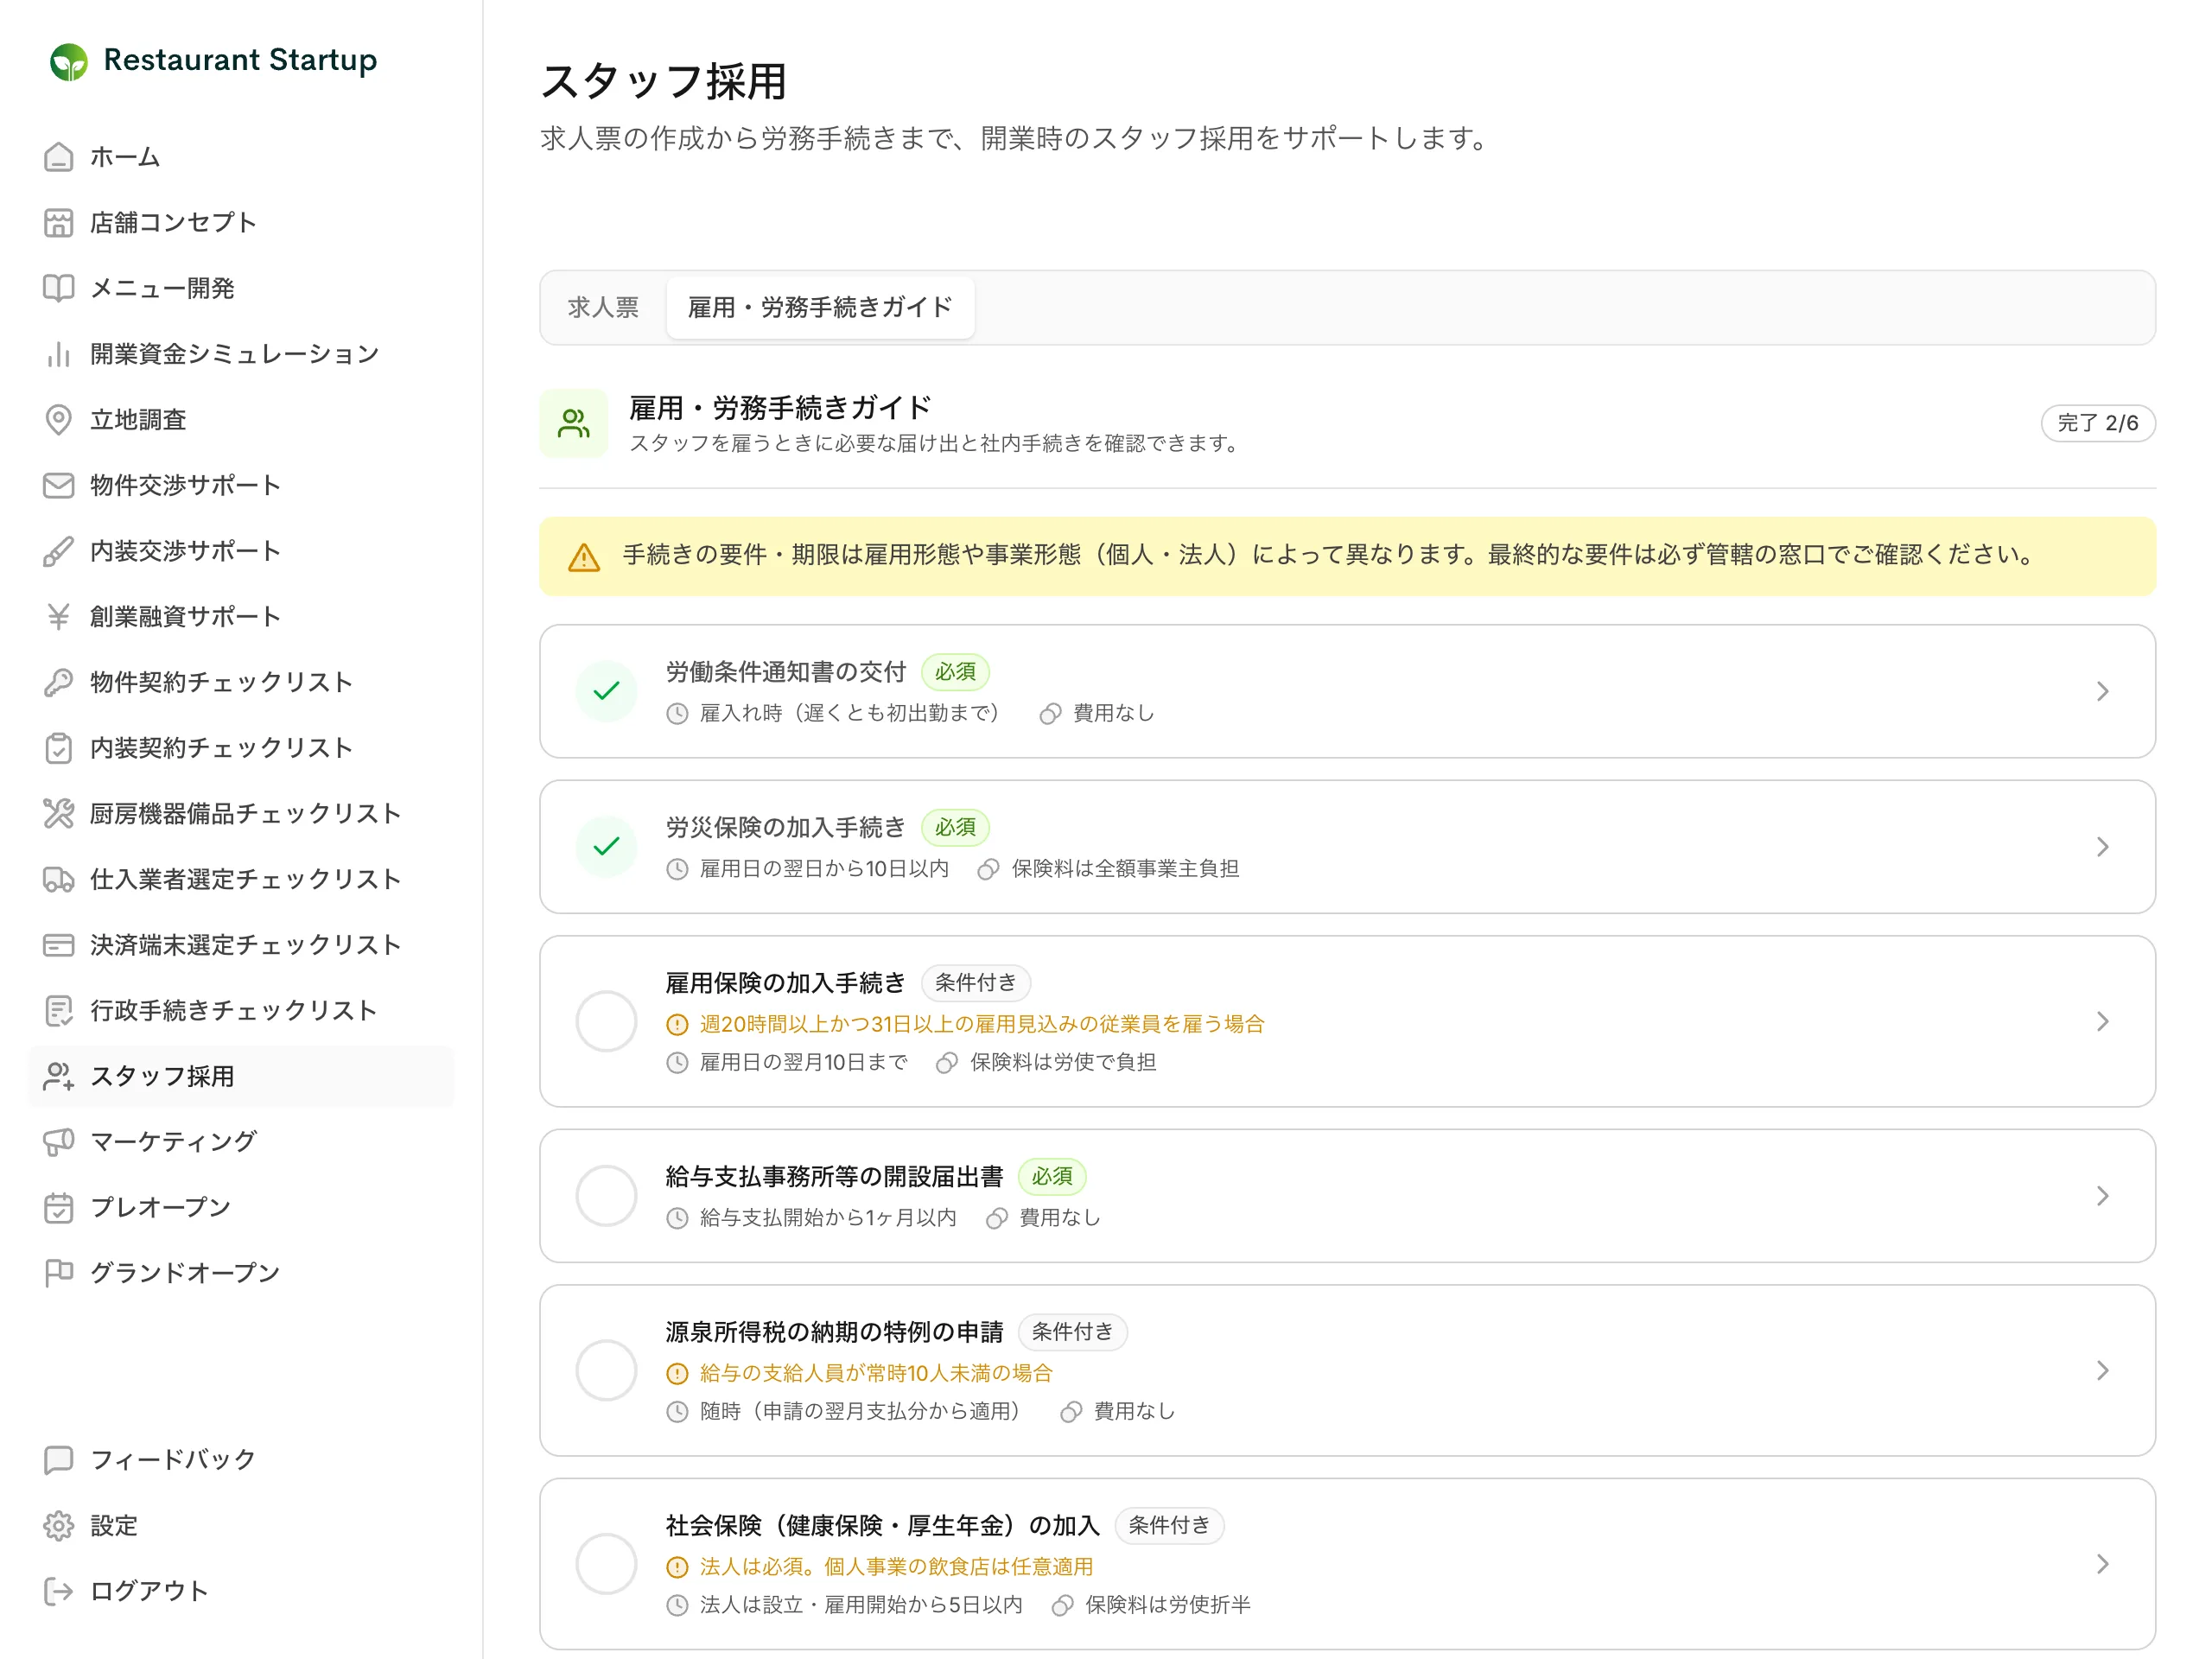
Task: Click the 行政手続きチェックリスト document icon
Action: tap(58, 1011)
